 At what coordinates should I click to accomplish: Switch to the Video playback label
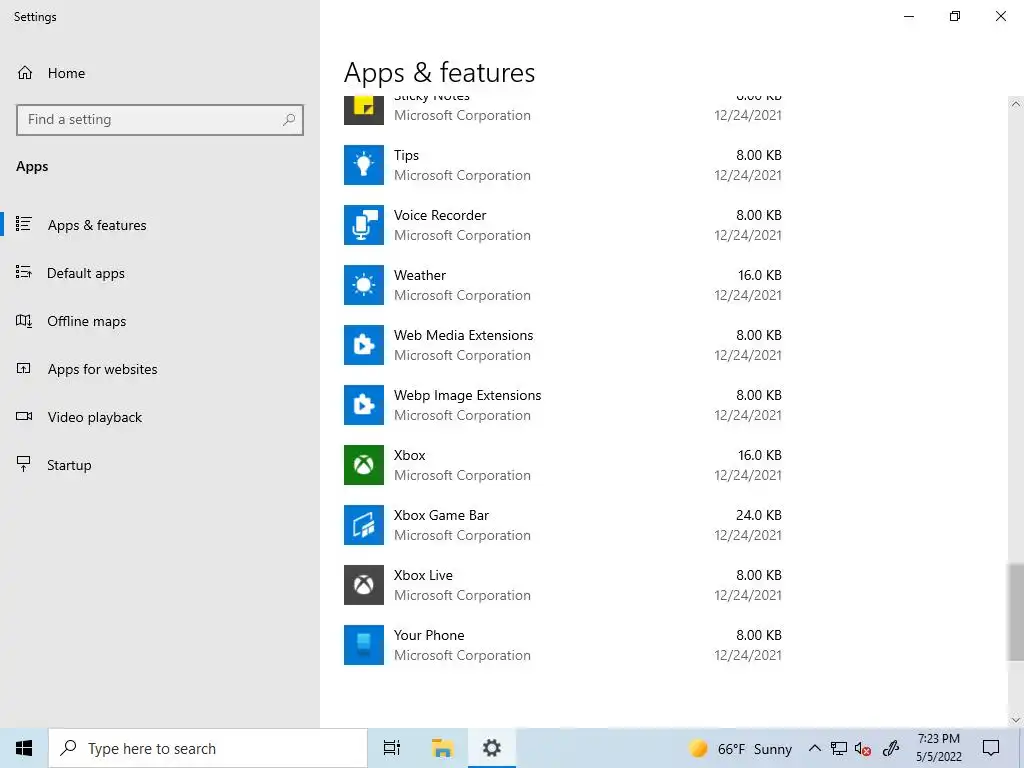pyautogui.click(x=95, y=417)
